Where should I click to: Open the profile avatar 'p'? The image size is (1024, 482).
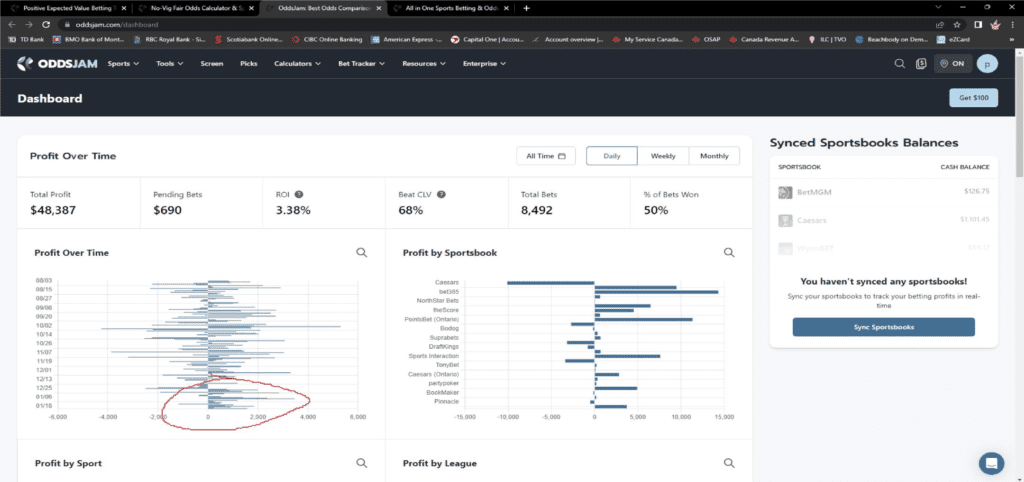pos(987,64)
